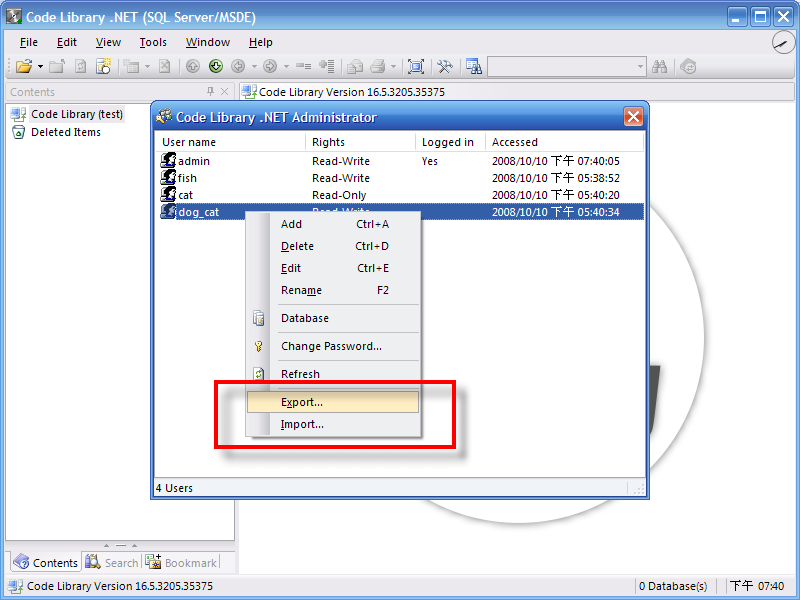Screen dimensions: 800x600
Task: Choose Add from the context menu
Action: click(x=333, y=224)
